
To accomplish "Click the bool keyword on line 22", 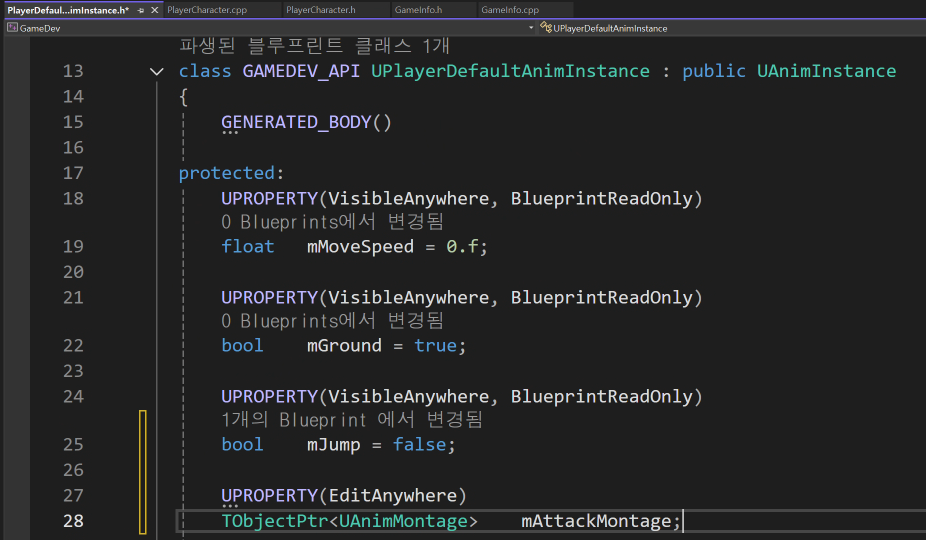I will click(243, 346).
